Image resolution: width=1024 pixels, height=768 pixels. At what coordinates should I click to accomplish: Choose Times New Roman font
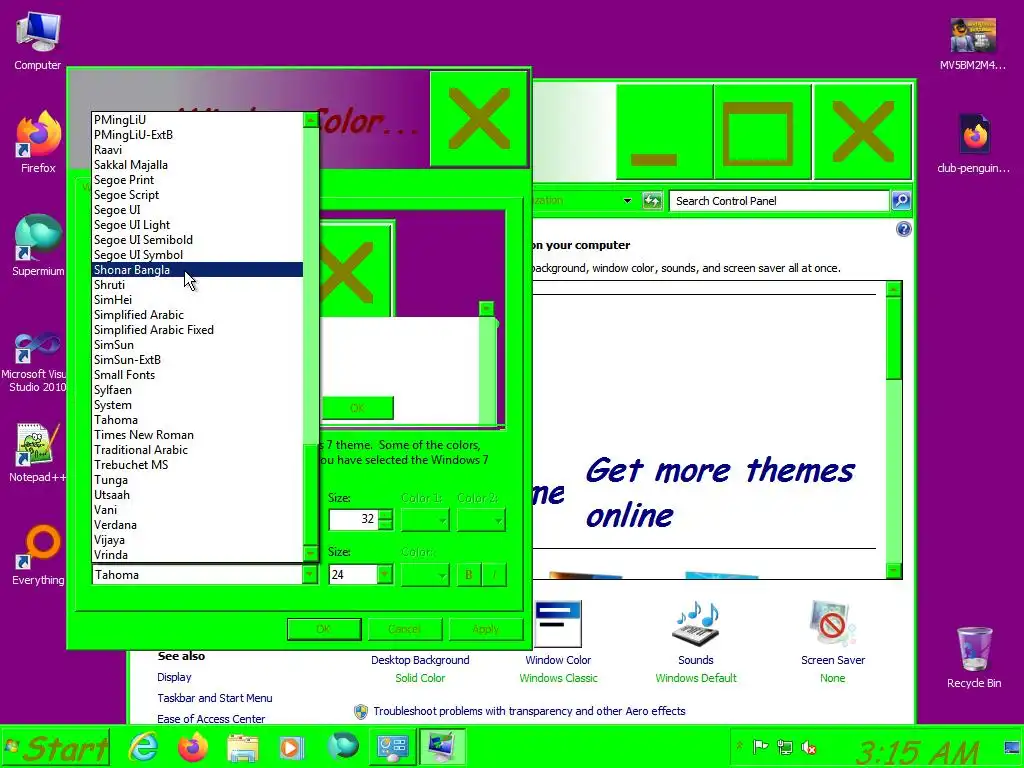coord(197,435)
